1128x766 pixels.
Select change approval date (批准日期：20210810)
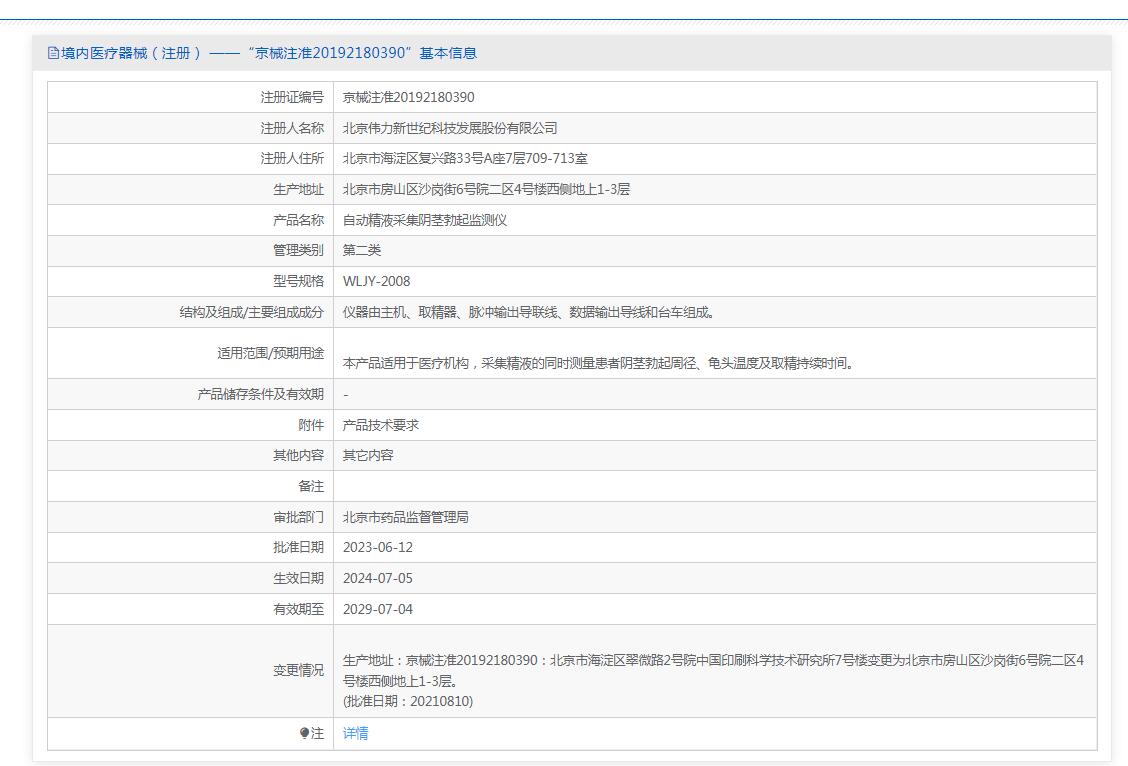(408, 701)
